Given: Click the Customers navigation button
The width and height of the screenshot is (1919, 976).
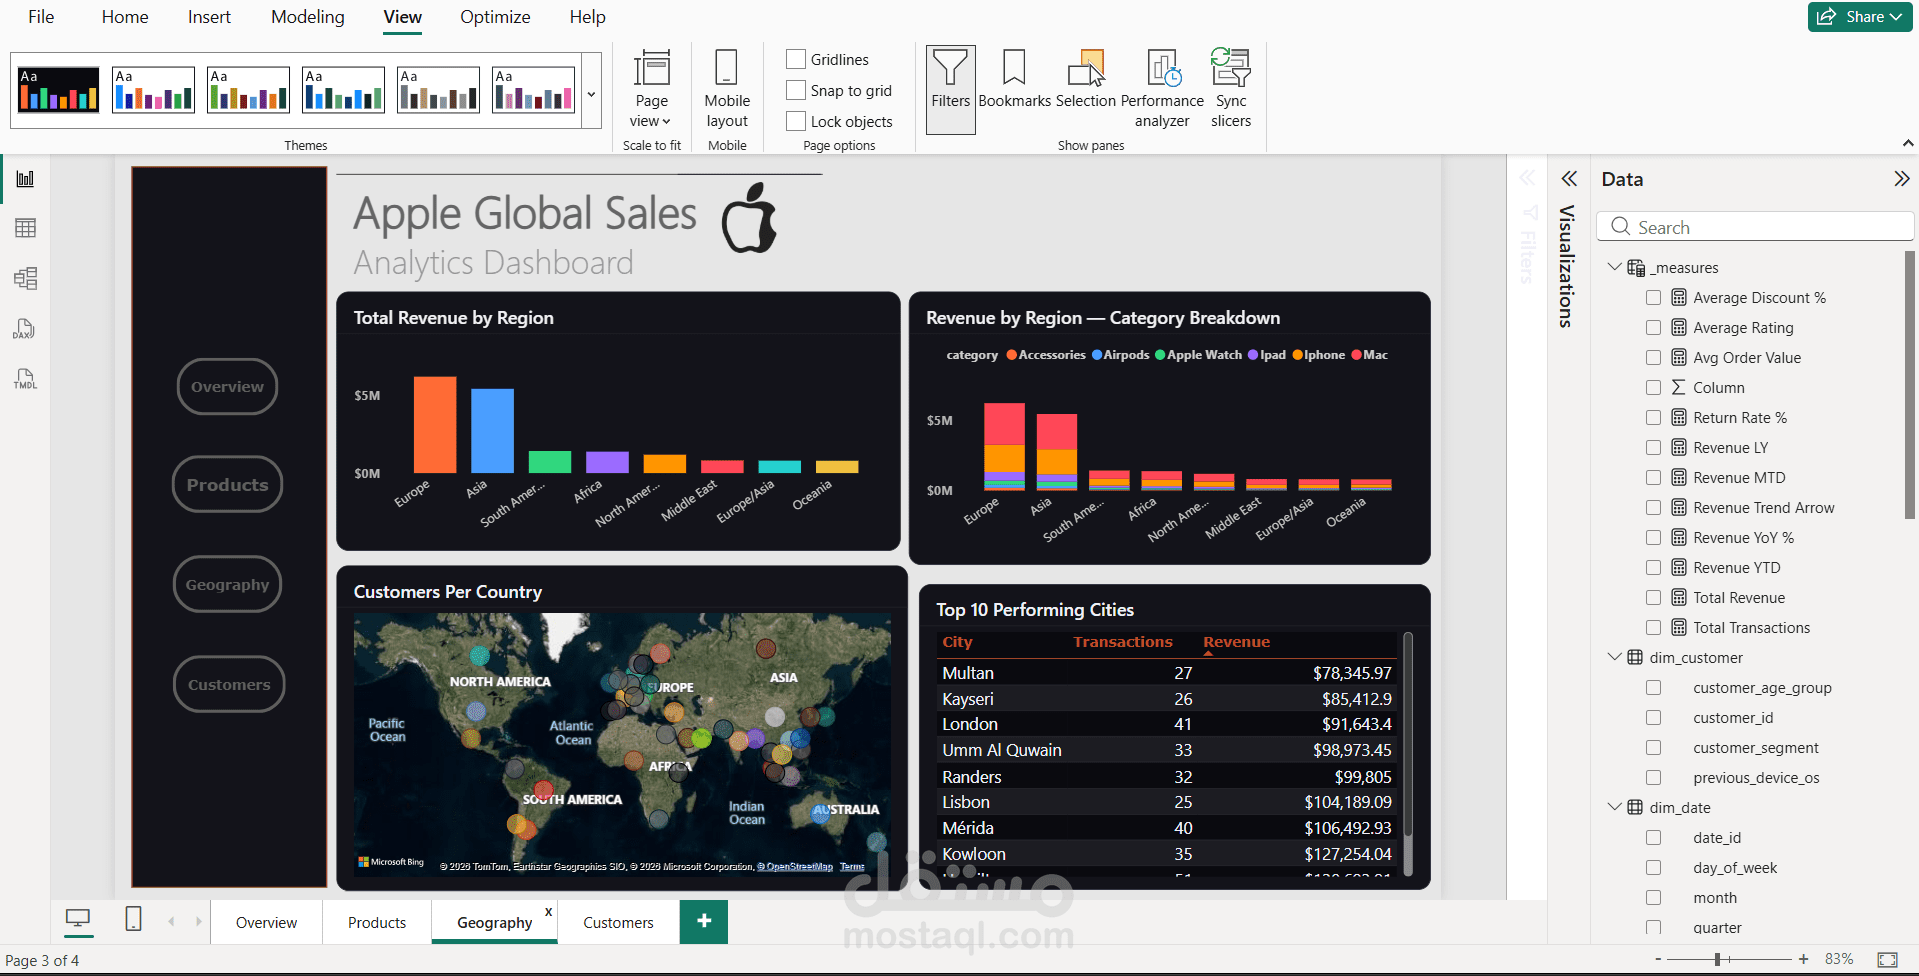Looking at the screenshot, I should [229, 684].
